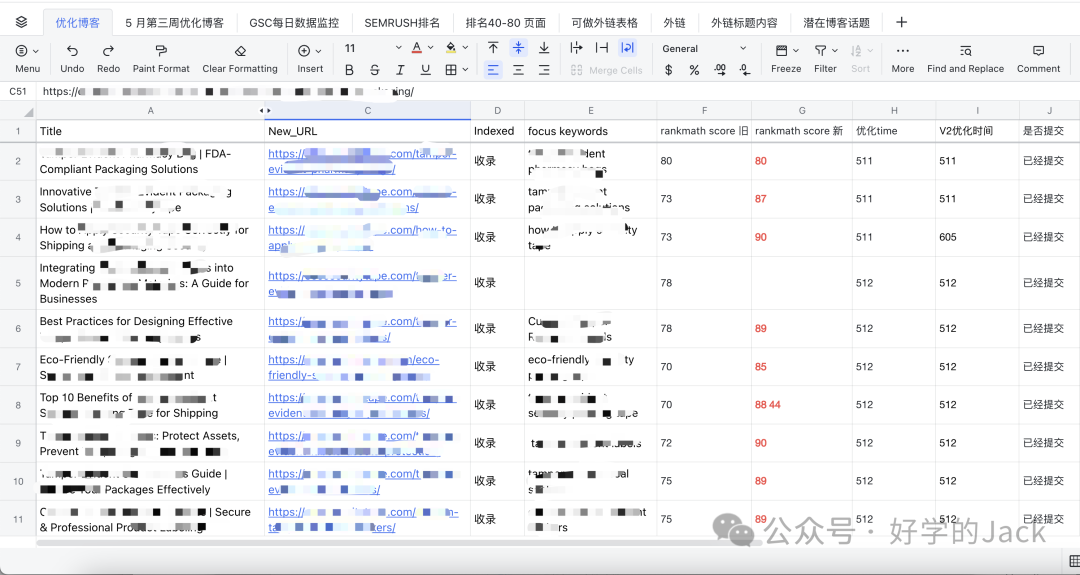
Task: Align cell content to top
Action: (493, 48)
